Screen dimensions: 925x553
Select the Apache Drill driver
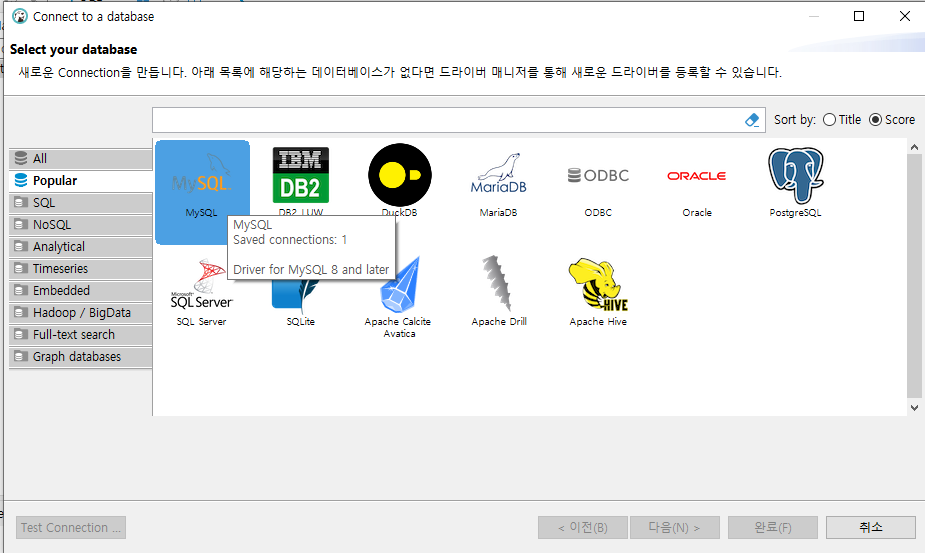tap(498, 292)
